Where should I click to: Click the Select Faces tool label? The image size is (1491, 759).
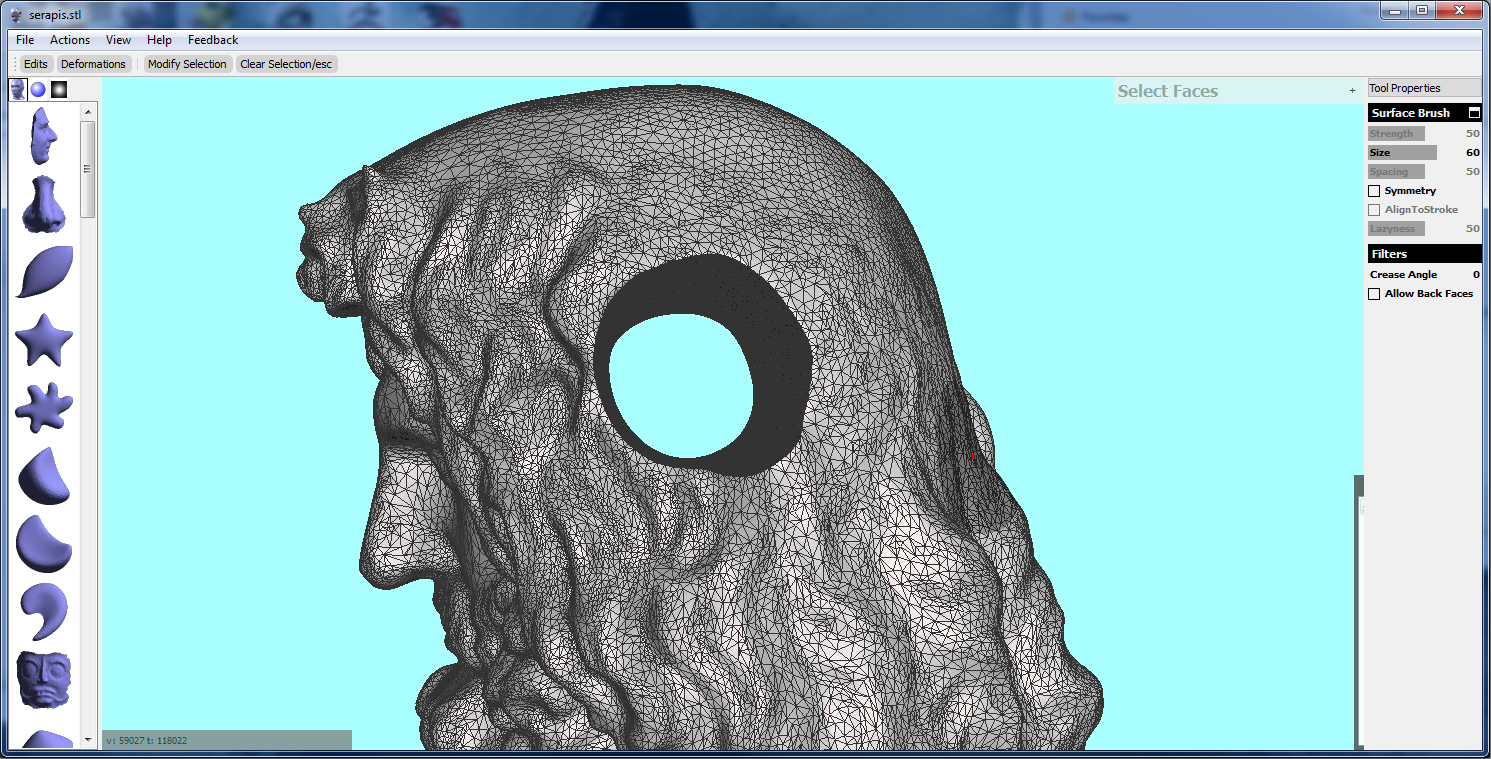click(1167, 91)
